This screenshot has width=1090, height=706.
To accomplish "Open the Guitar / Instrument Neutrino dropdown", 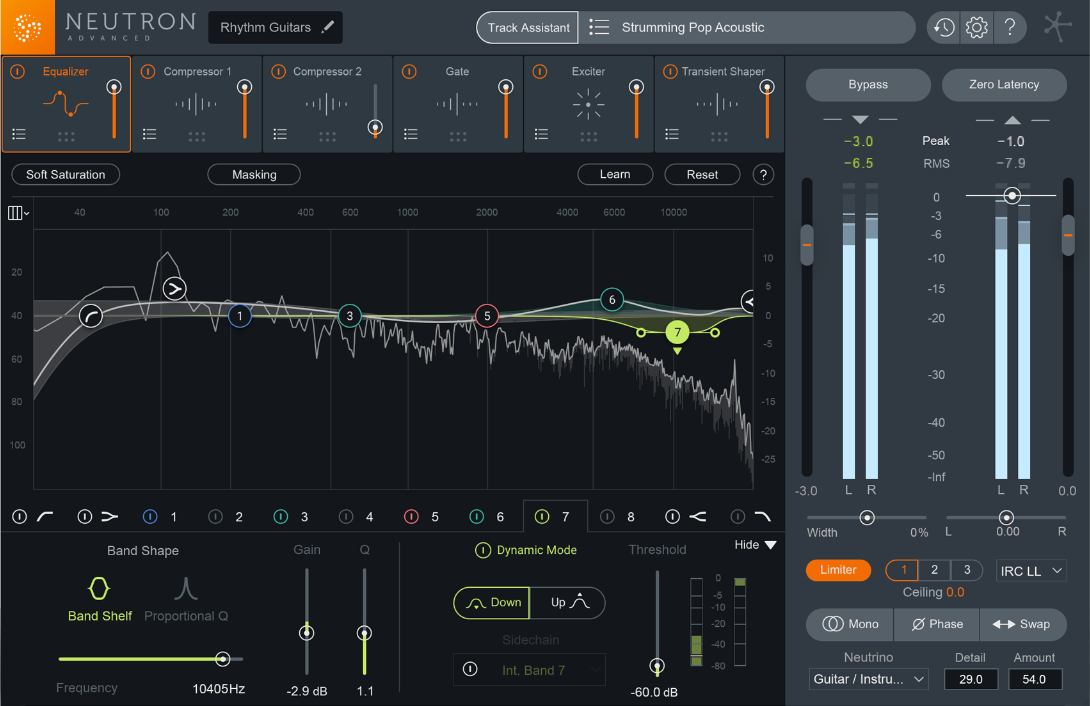I will 868,679.
